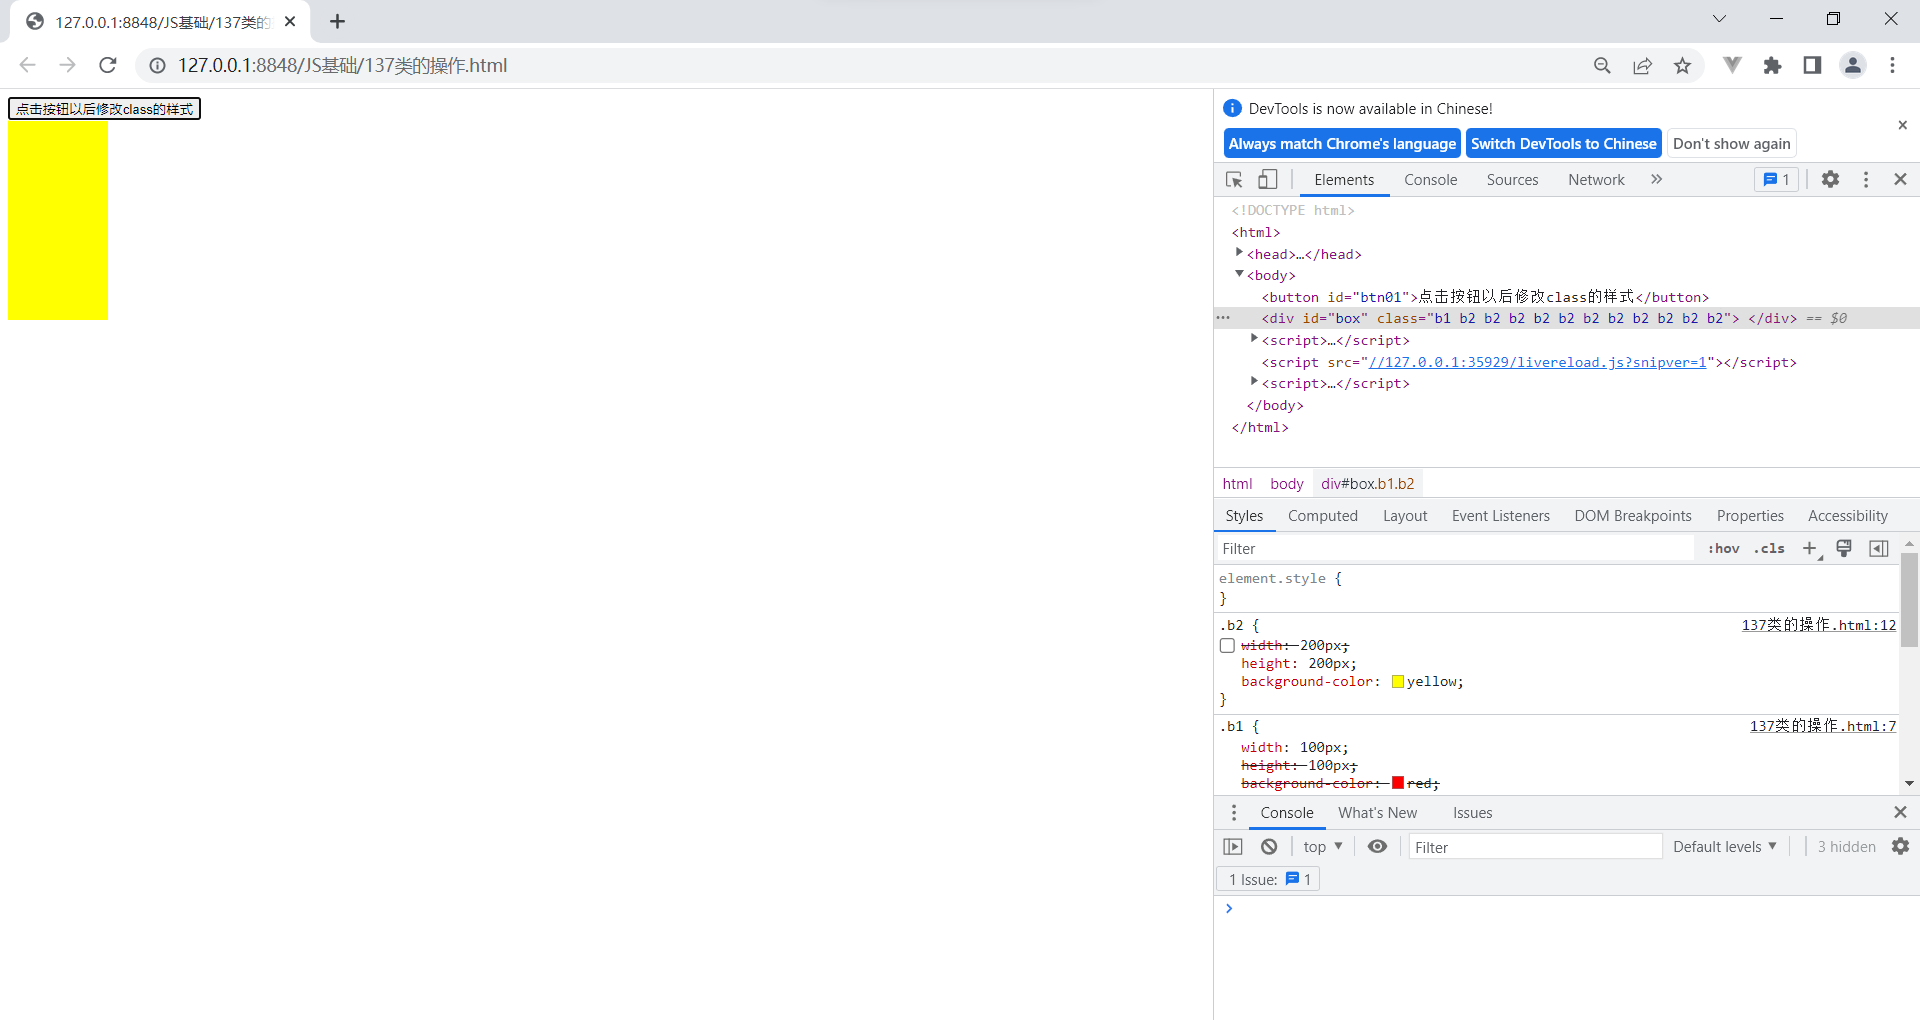Open source link 137类的操作.html:12

(x=1818, y=624)
